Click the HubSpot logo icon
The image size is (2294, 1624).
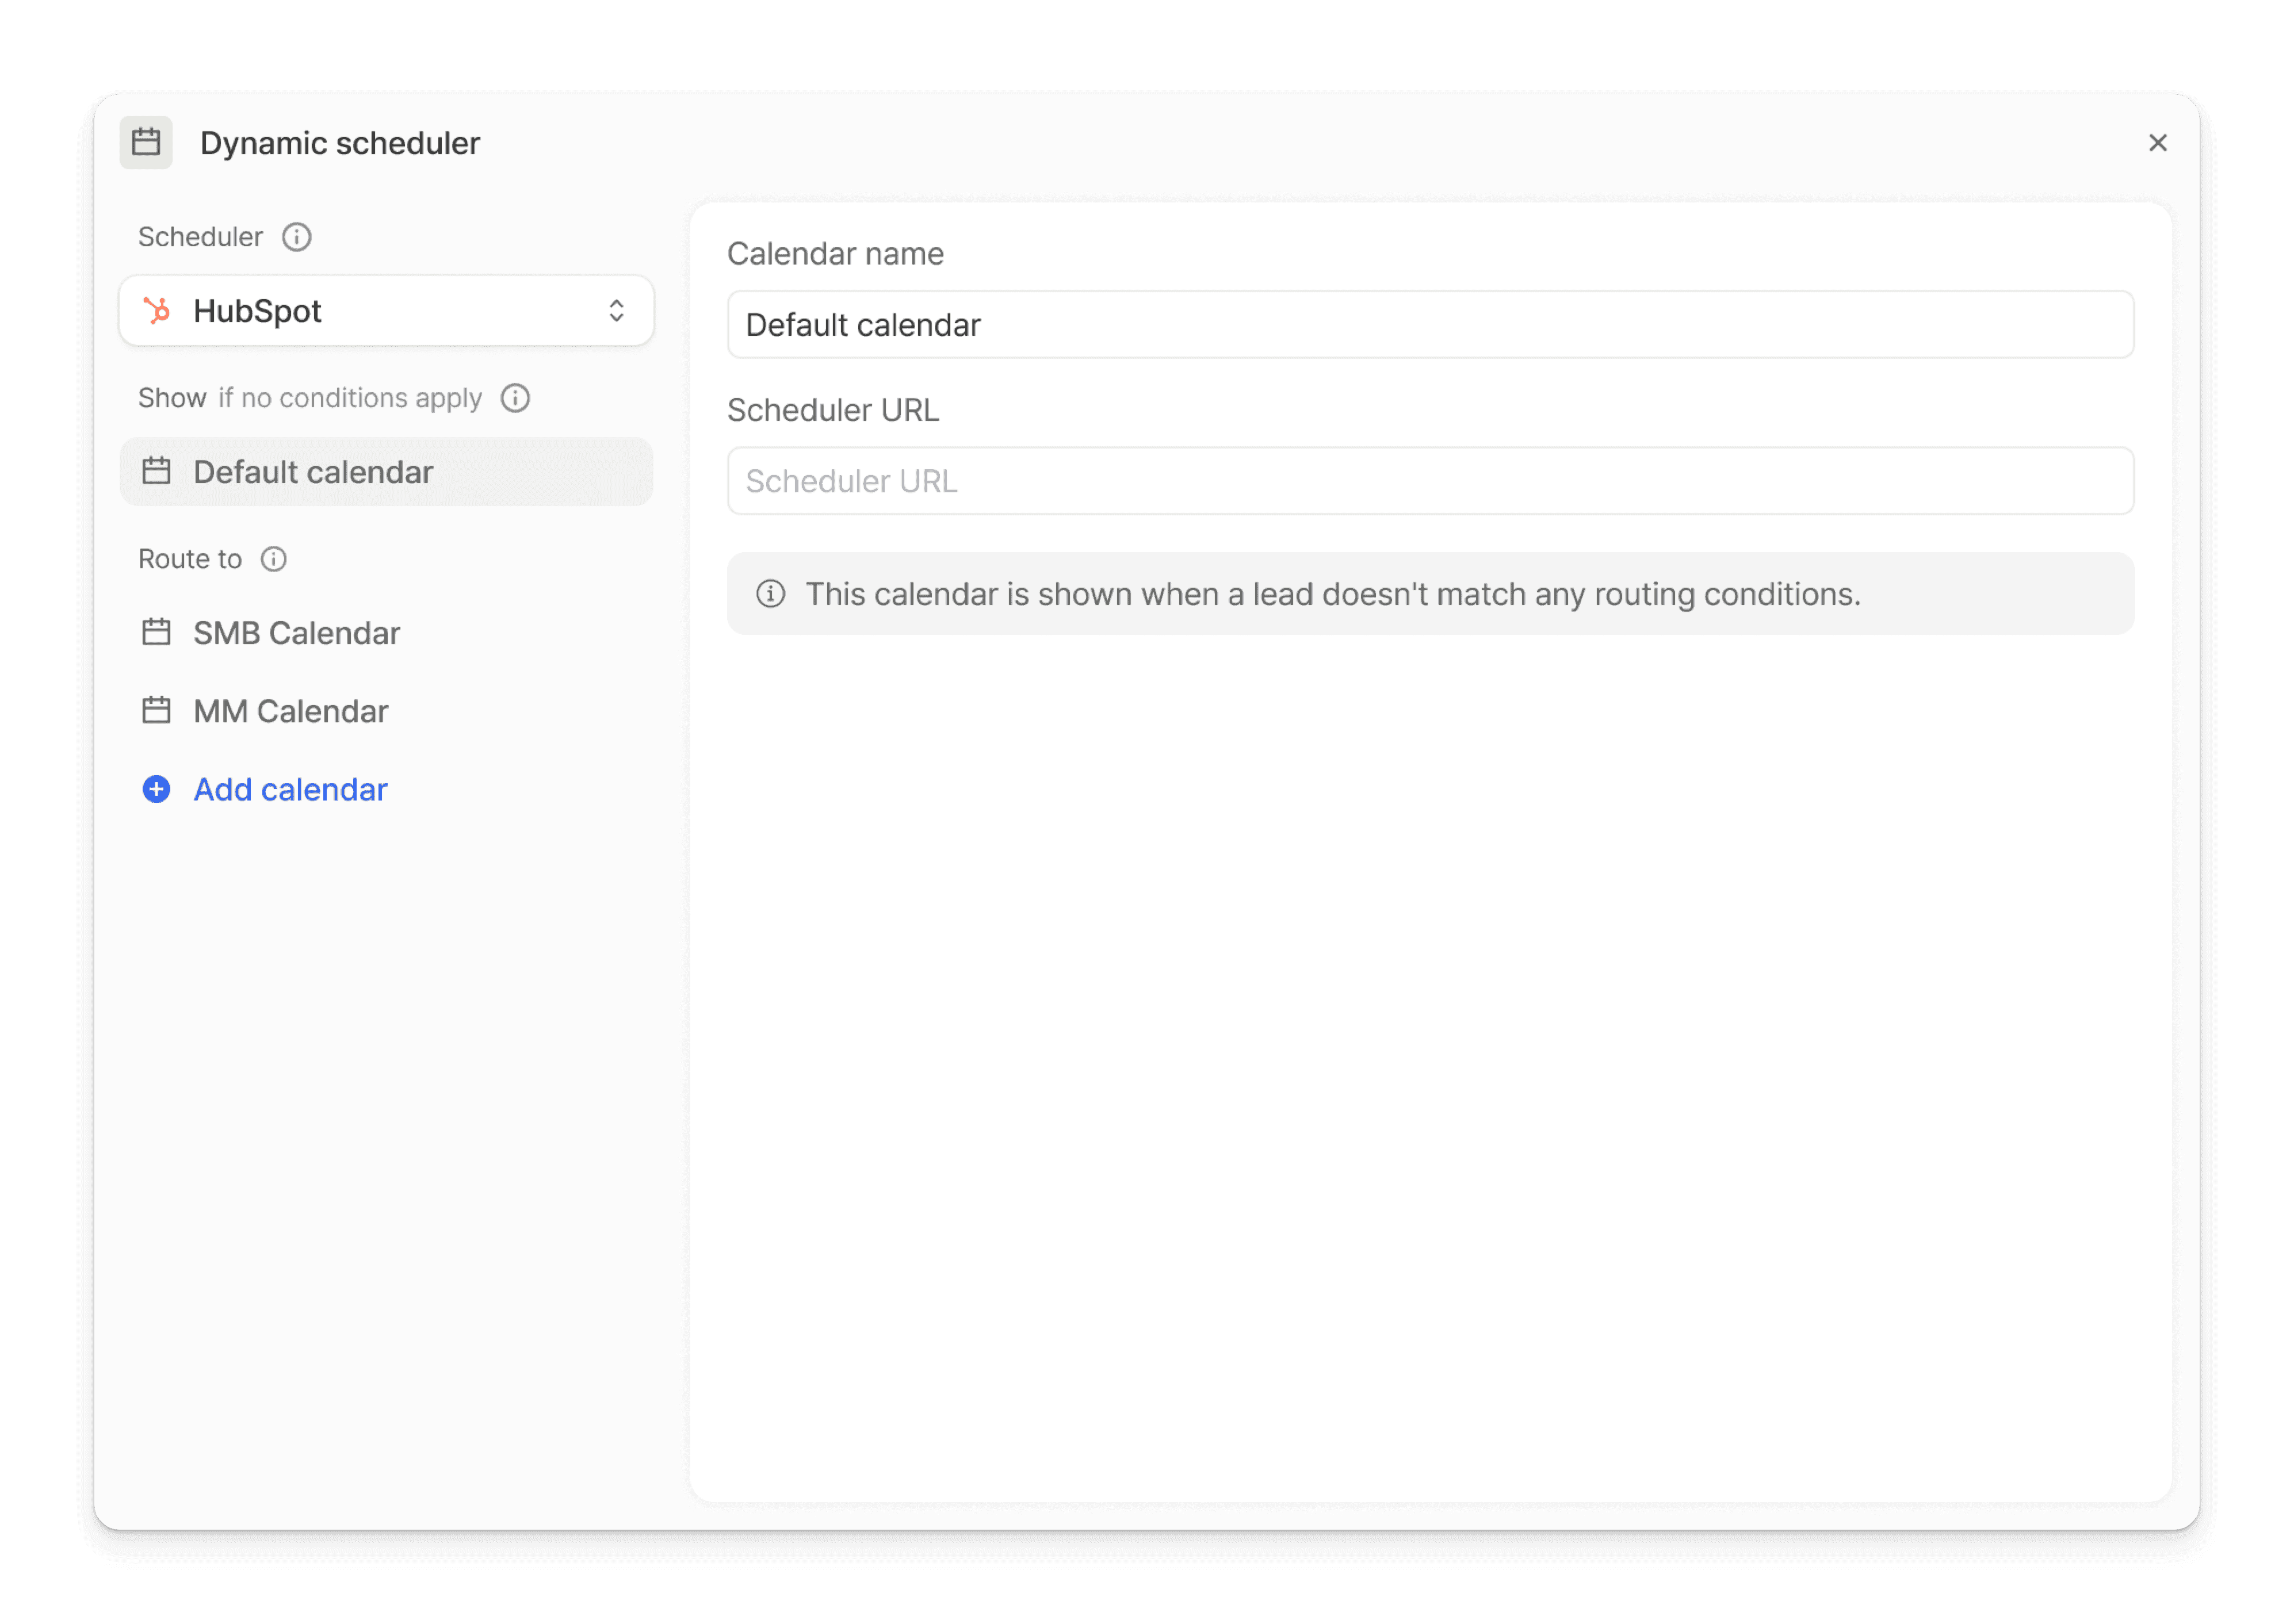click(x=157, y=311)
